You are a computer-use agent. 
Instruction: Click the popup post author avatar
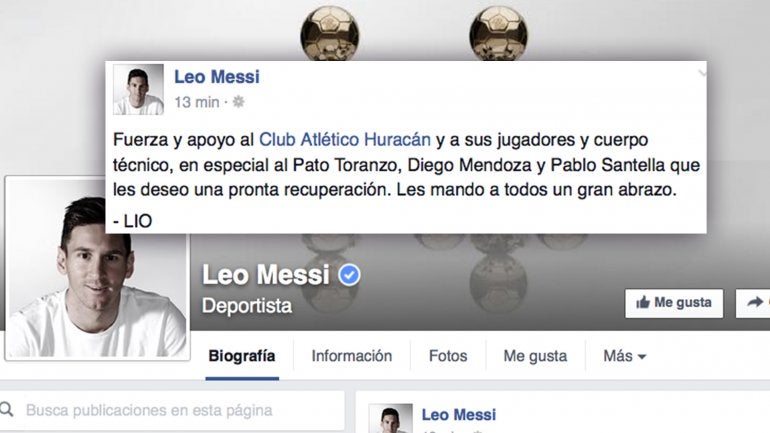[x=138, y=89]
